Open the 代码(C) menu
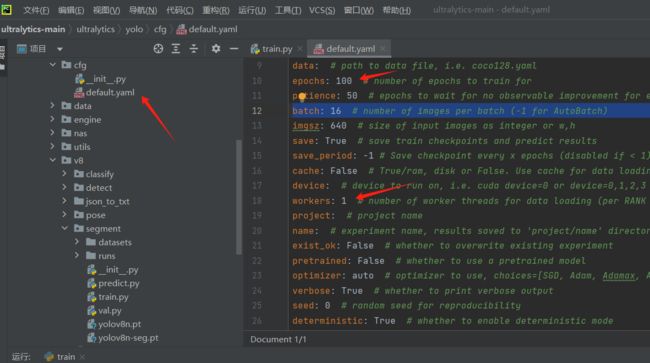This screenshot has height=363, width=650. pyautogui.click(x=180, y=10)
